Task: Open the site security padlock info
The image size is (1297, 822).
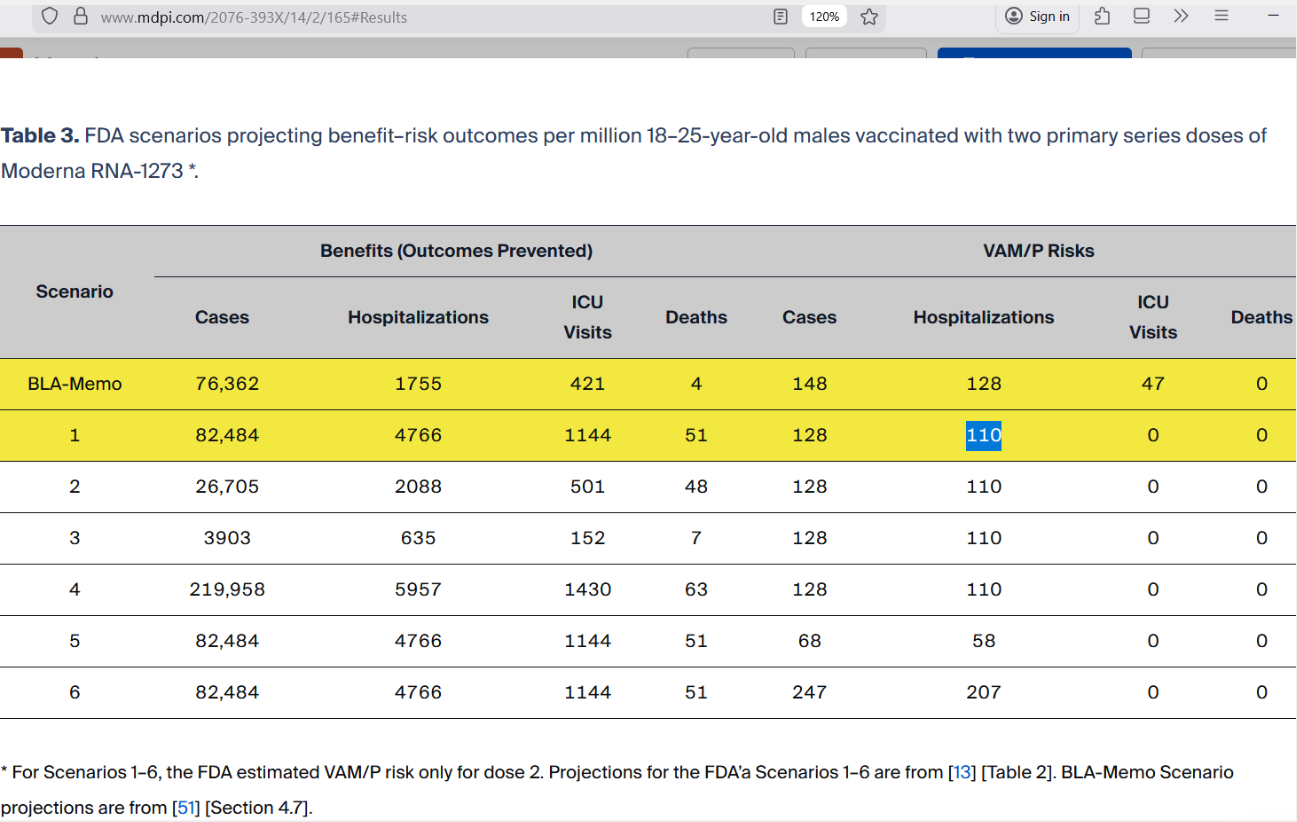Action: (x=80, y=16)
